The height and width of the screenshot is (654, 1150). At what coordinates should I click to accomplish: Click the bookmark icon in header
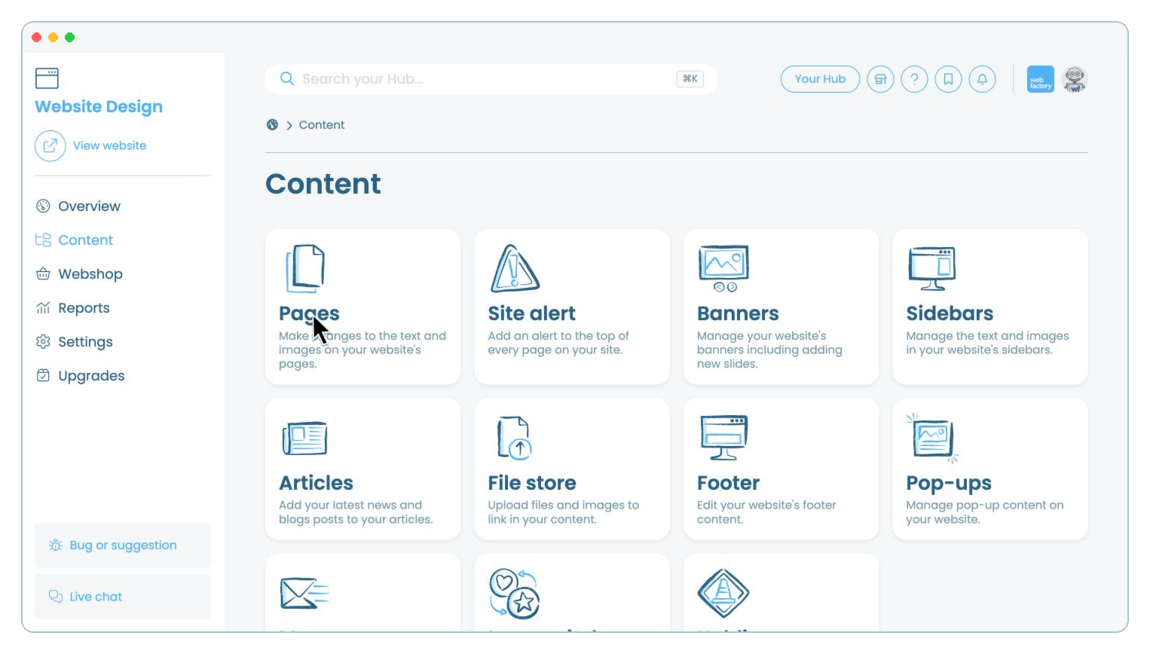coord(948,79)
